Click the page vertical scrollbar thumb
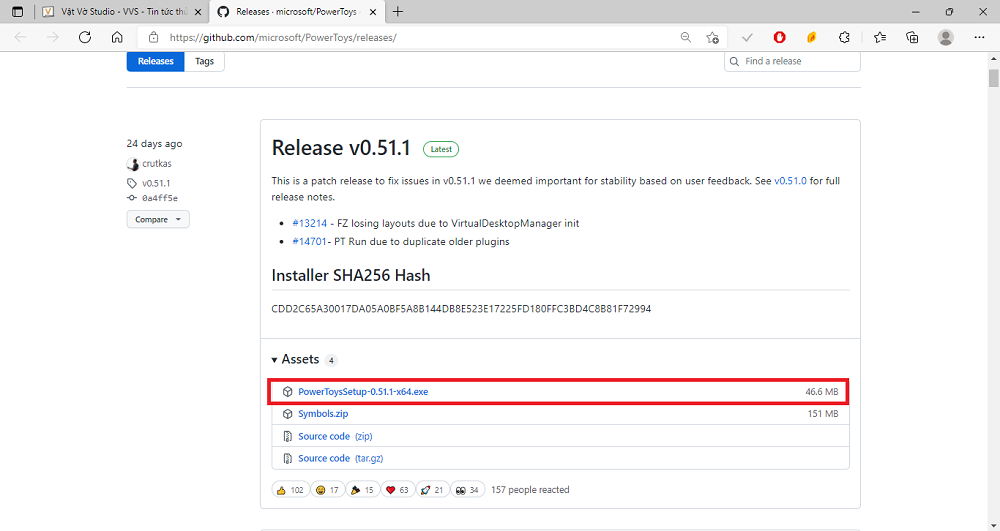Image resolution: width=1000 pixels, height=531 pixels. (x=994, y=78)
